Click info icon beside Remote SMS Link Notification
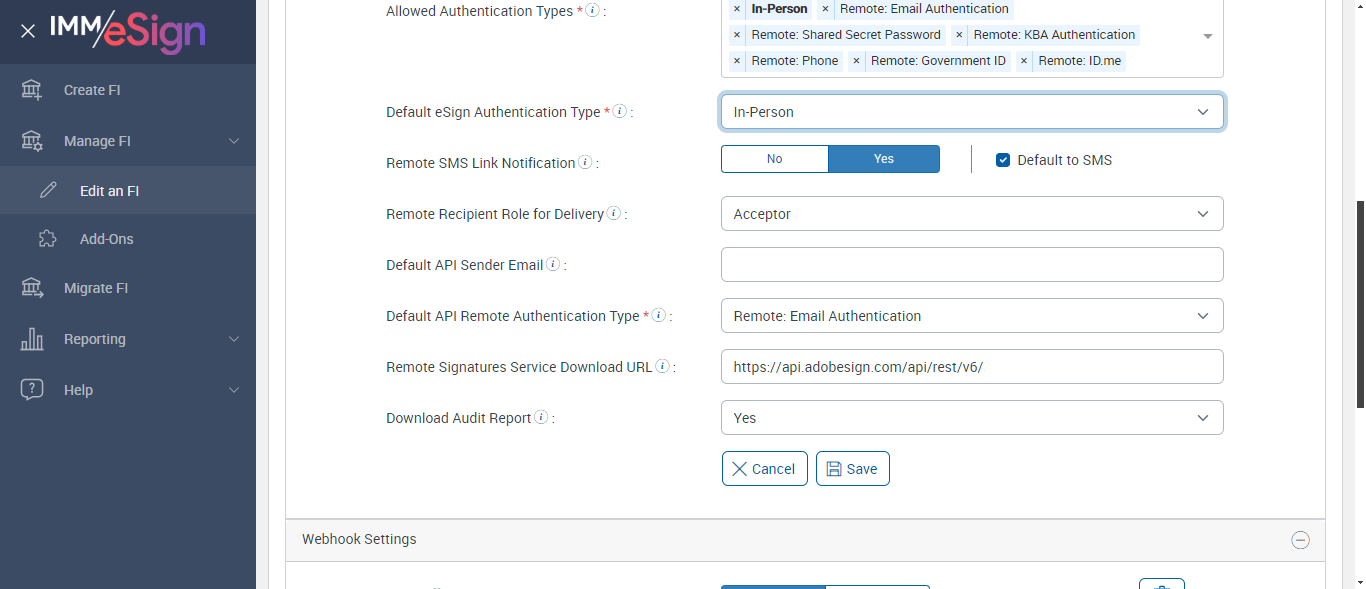The image size is (1366, 589). [585, 162]
